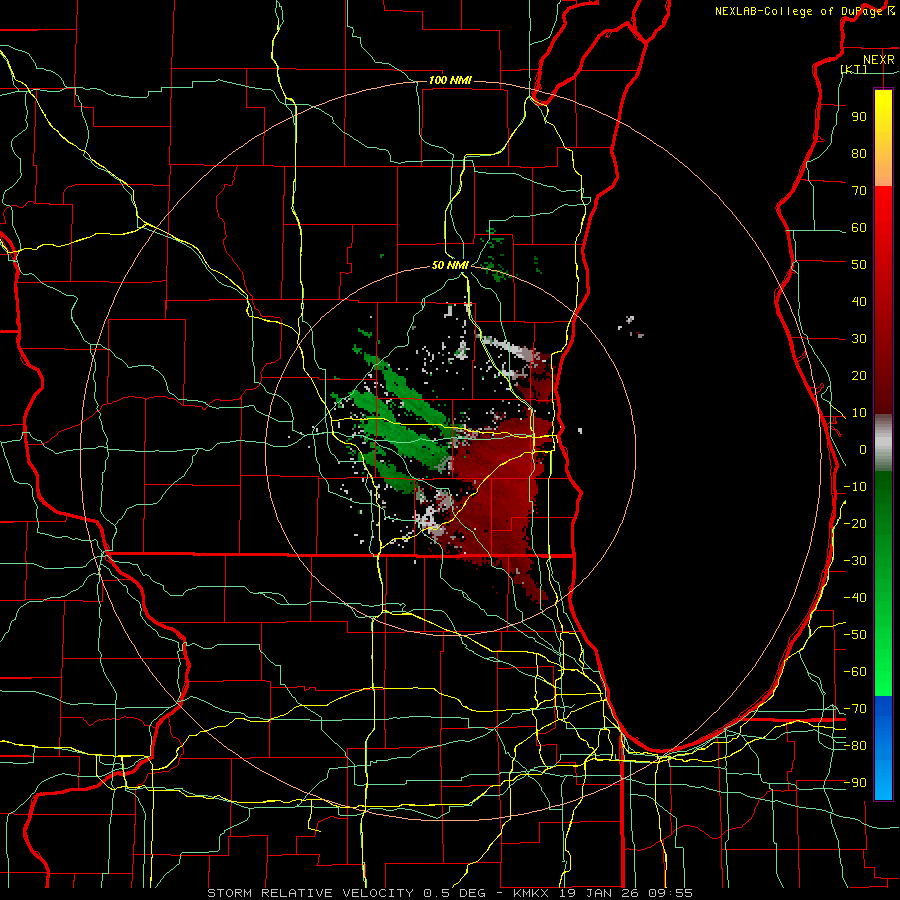Click the 20 value on the color scale
The height and width of the screenshot is (900, 900).
coord(859,375)
